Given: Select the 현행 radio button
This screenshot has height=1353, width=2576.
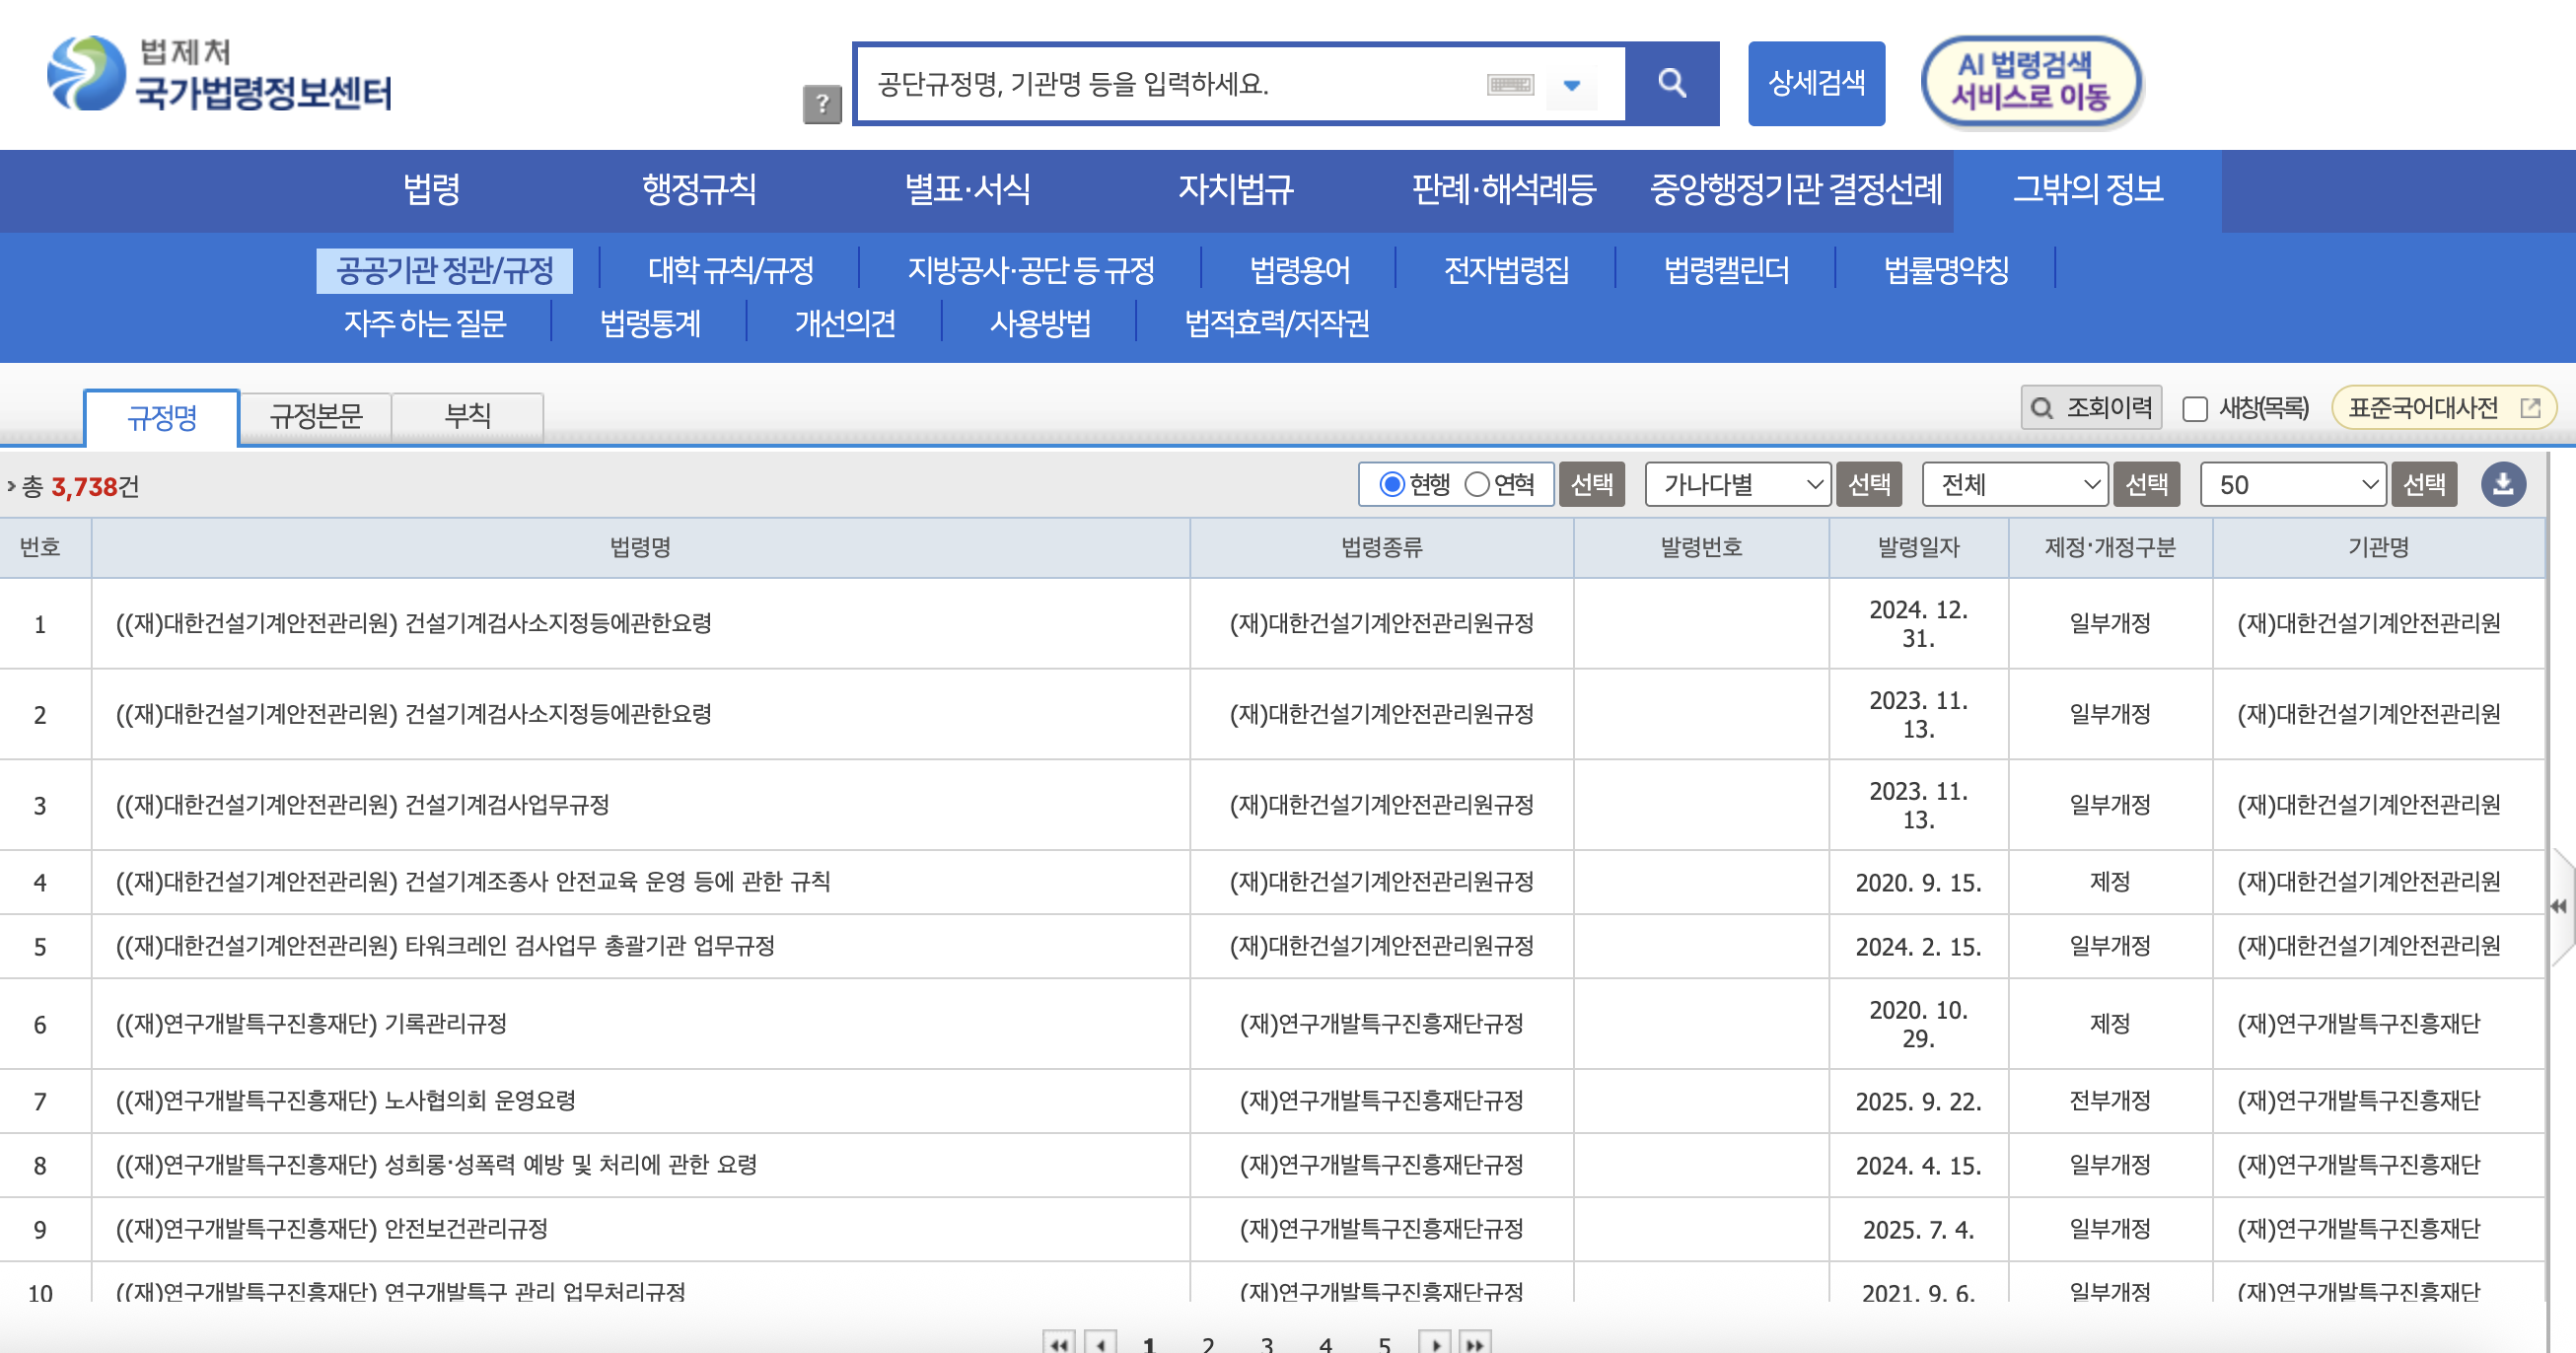Looking at the screenshot, I should click(1391, 485).
